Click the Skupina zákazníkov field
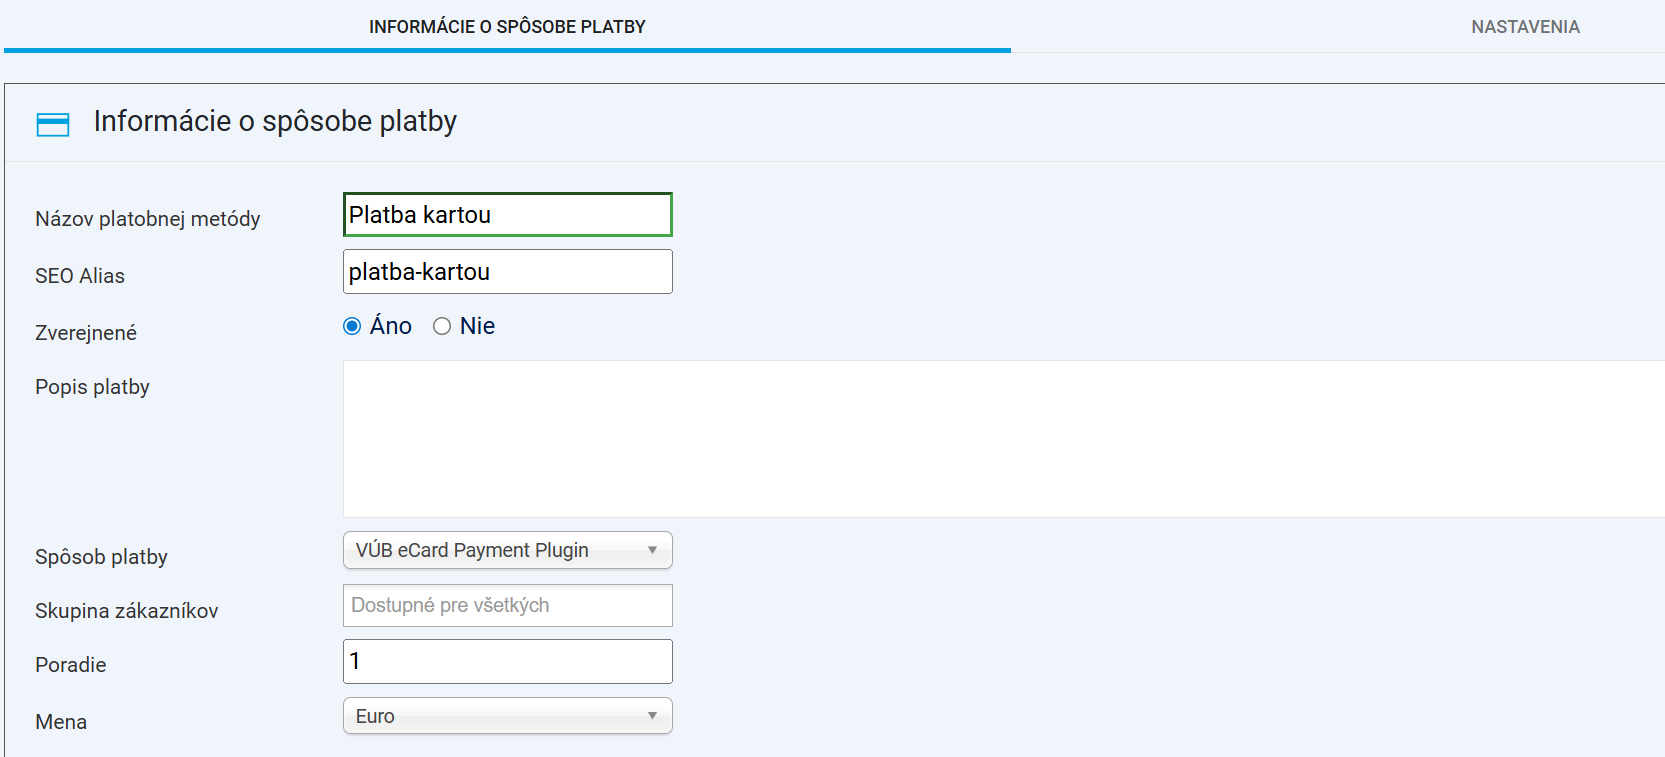This screenshot has width=1665, height=757. 506,605
